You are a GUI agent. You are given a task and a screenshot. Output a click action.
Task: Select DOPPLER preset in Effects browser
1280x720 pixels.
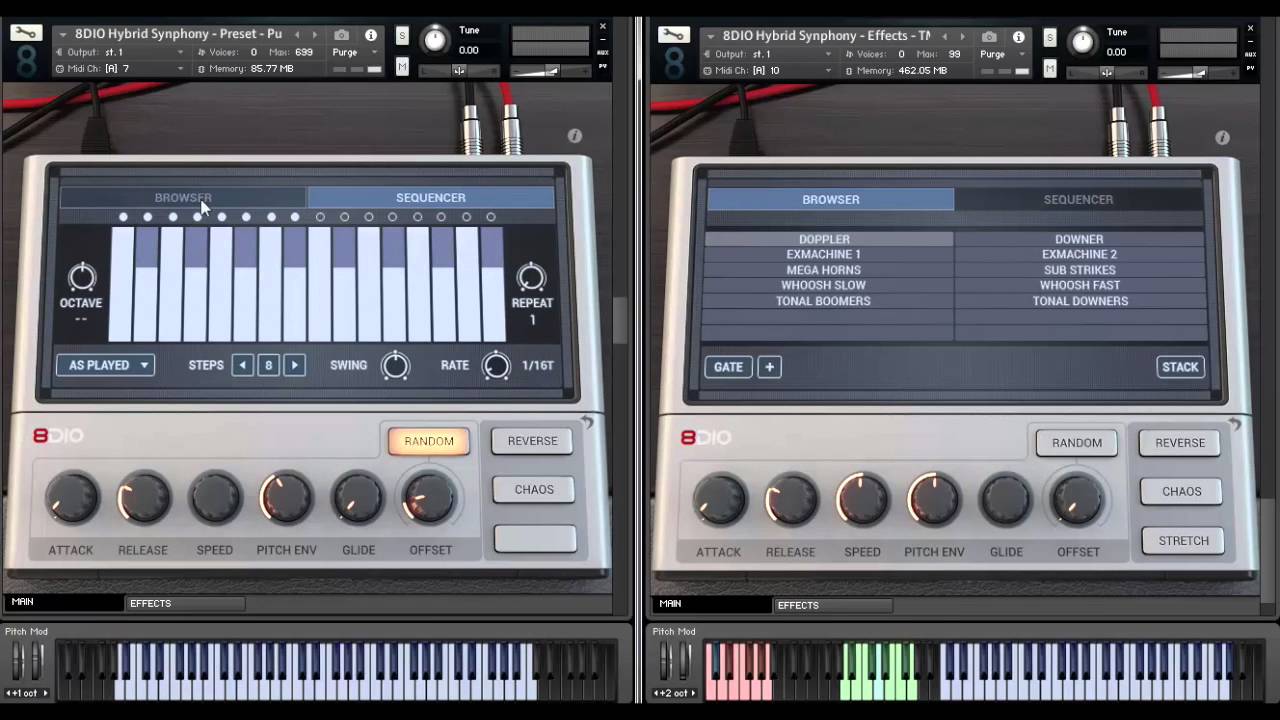click(x=829, y=240)
